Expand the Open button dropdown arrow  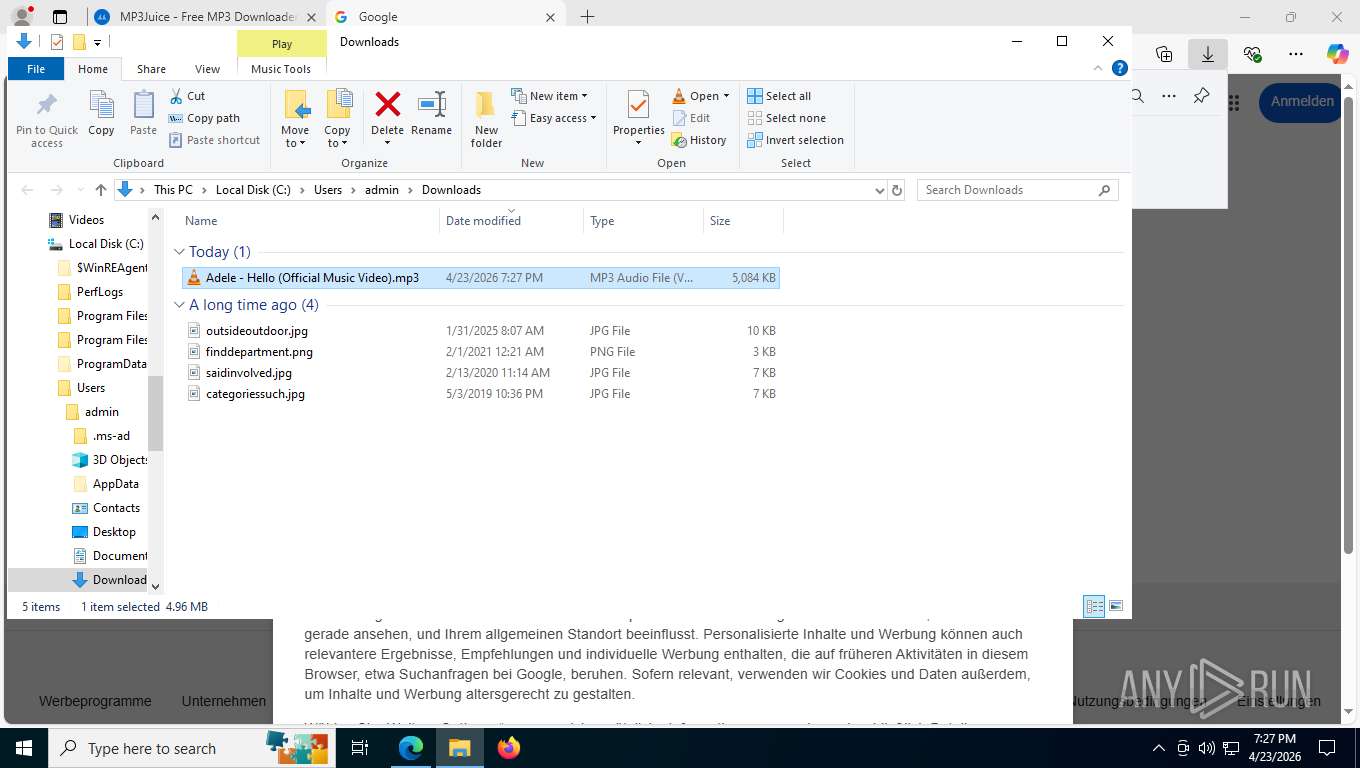tap(726, 96)
